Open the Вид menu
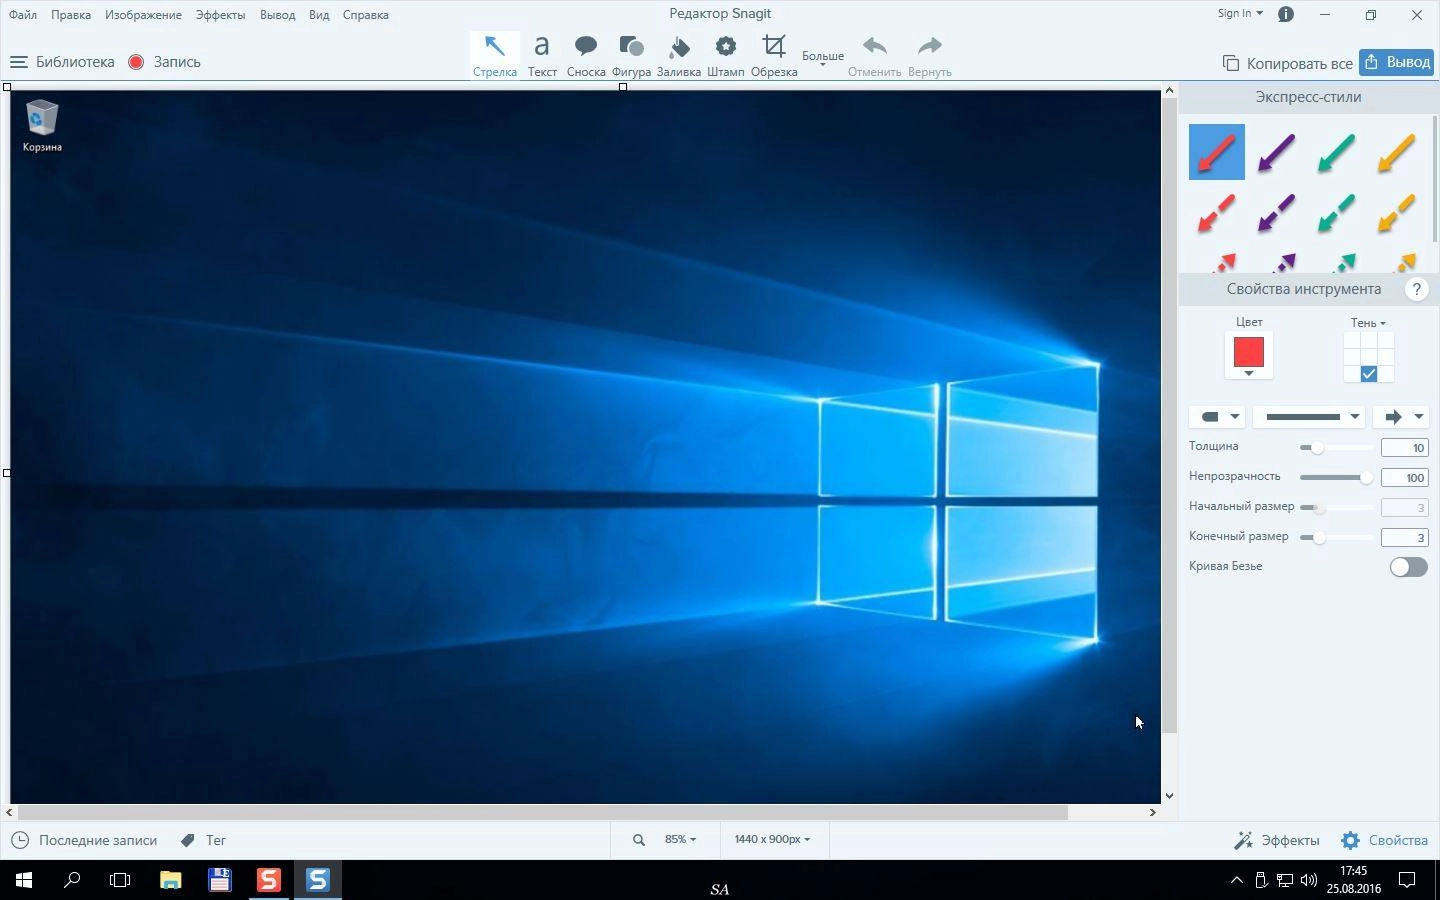The height and width of the screenshot is (900, 1440). click(319, 15)
